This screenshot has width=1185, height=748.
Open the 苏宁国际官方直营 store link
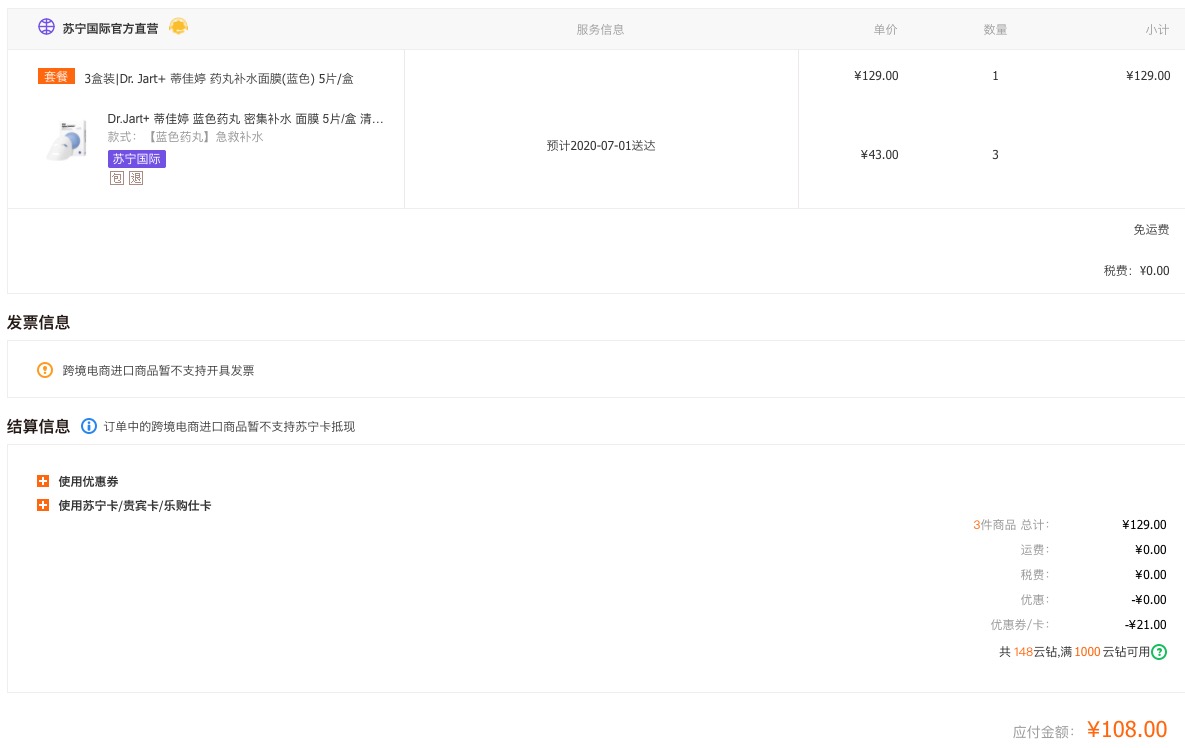[x=110, y=29]
